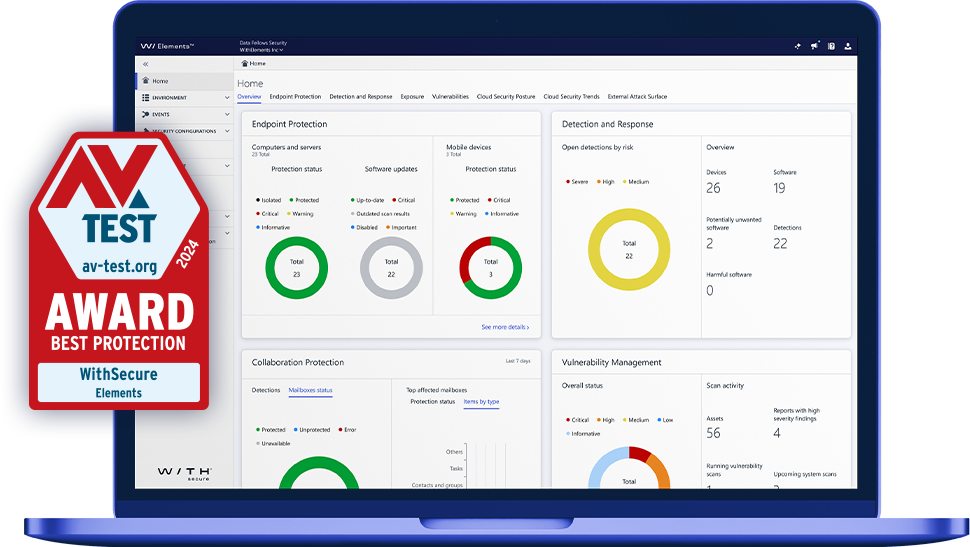The width and height of the screenshot is (970, 547).
Task: Open the WithElements Inc organization dropdown
Action: 262,50
